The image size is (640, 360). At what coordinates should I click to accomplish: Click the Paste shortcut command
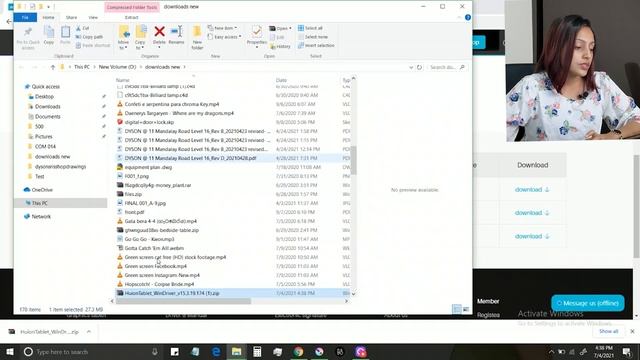pyautogui.click(x=93, y=45)
